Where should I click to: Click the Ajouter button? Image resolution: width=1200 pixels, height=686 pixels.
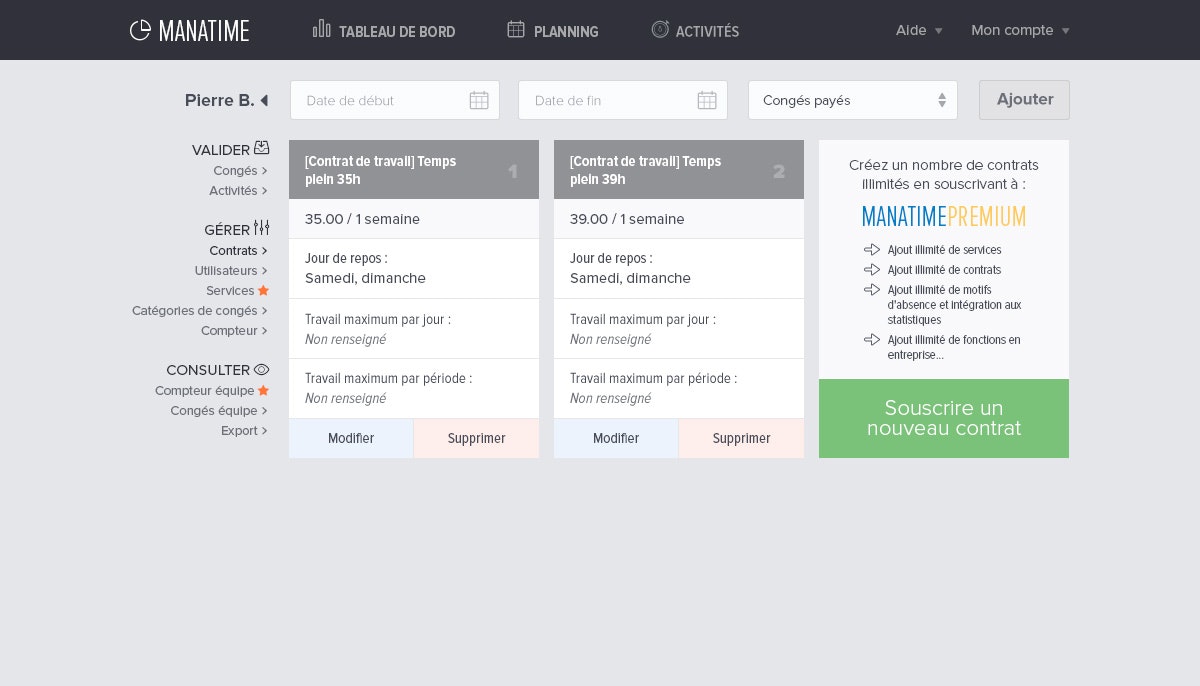tap(1024, 100)
